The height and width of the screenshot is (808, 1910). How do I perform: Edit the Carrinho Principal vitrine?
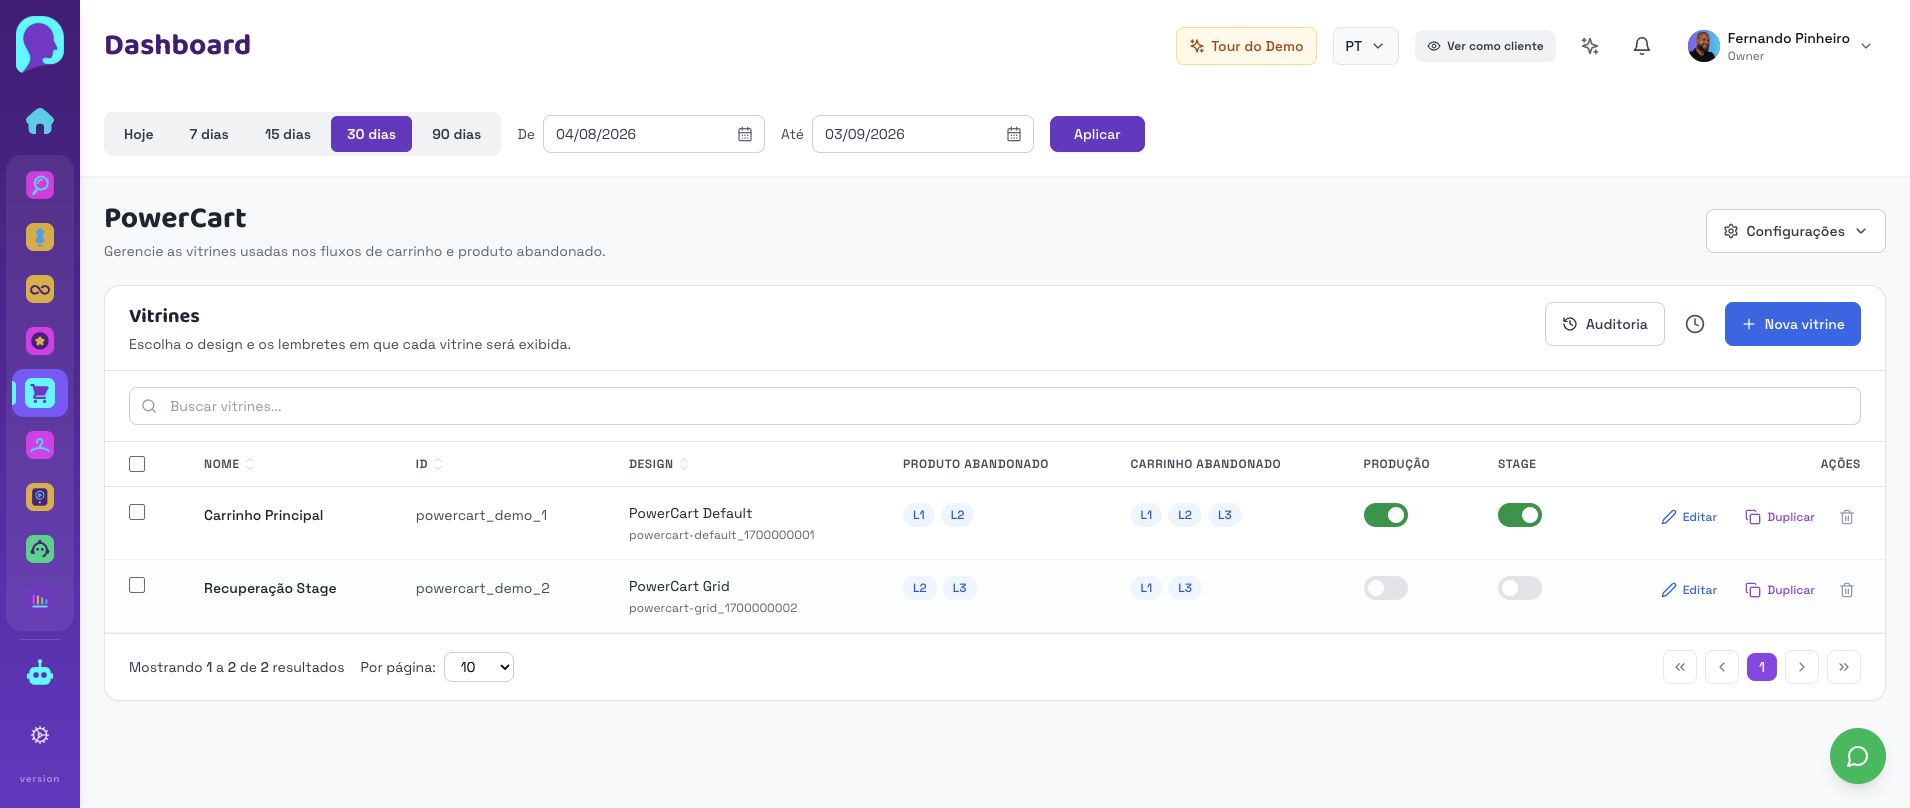coord(1689,517)
